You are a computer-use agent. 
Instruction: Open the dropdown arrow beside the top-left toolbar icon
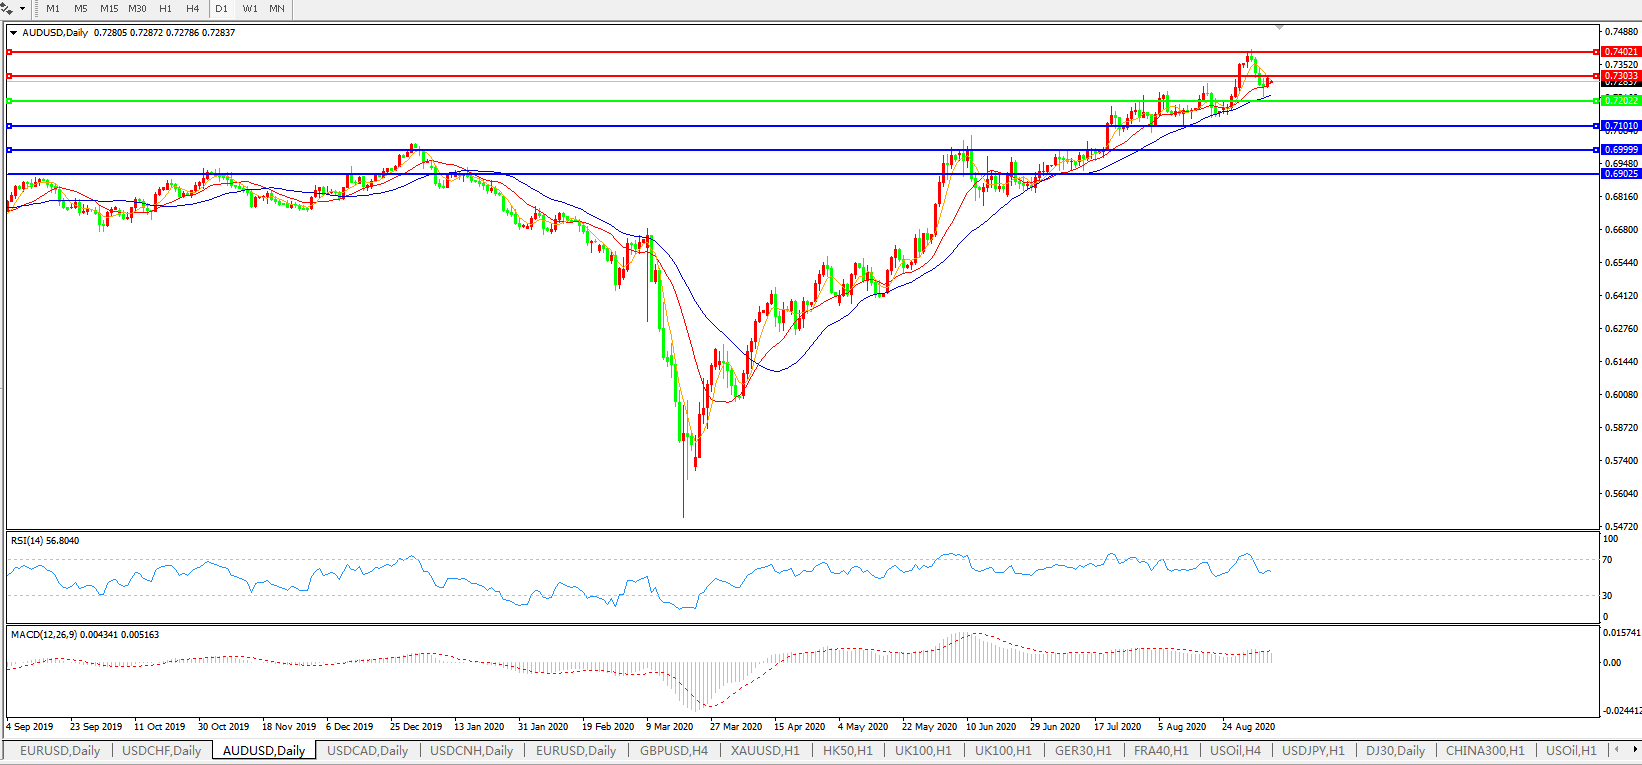(x=22, y=8)
